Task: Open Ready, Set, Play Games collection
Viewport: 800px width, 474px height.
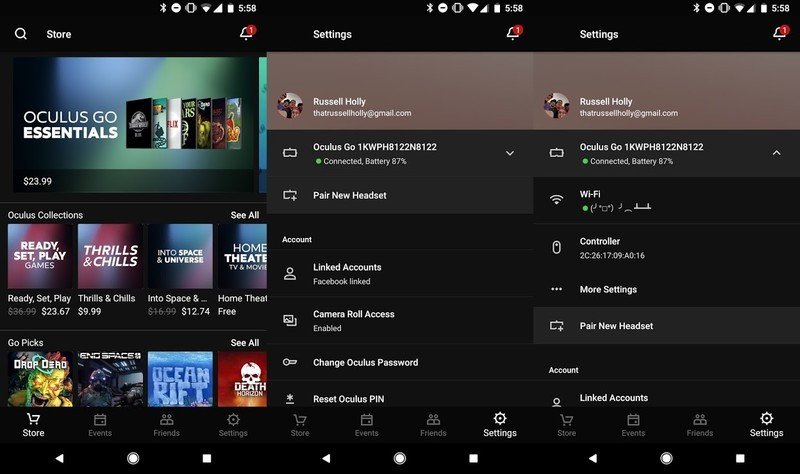Action: 40,256
